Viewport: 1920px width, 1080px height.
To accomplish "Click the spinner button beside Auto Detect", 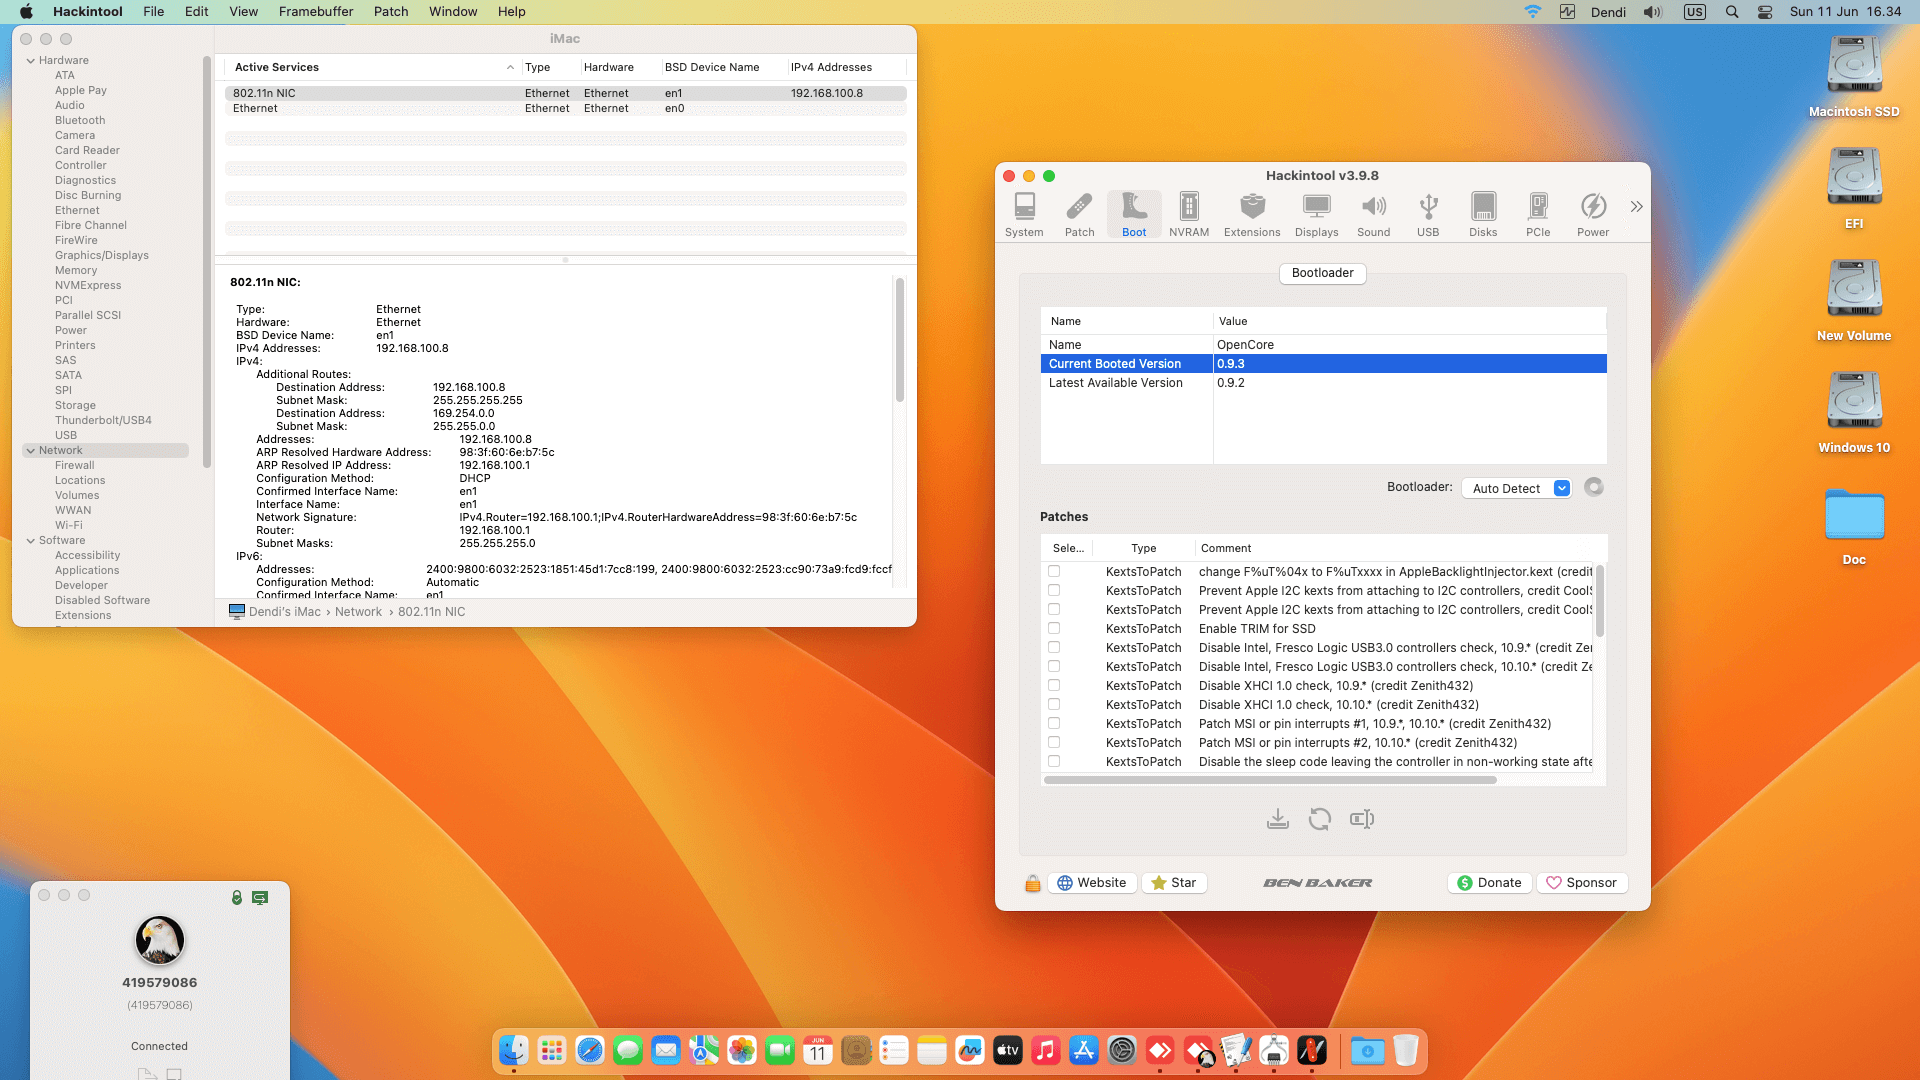I will [1594, 487].
